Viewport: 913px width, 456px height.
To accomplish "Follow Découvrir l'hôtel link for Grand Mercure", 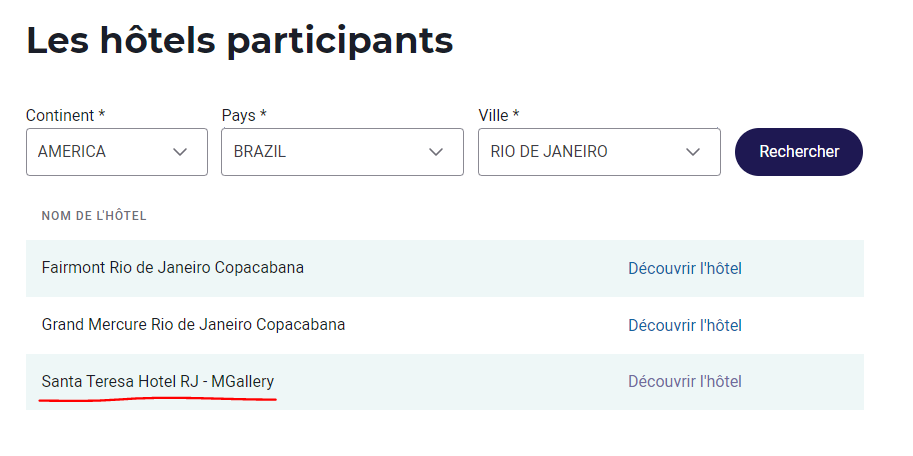I will (685, 325).
